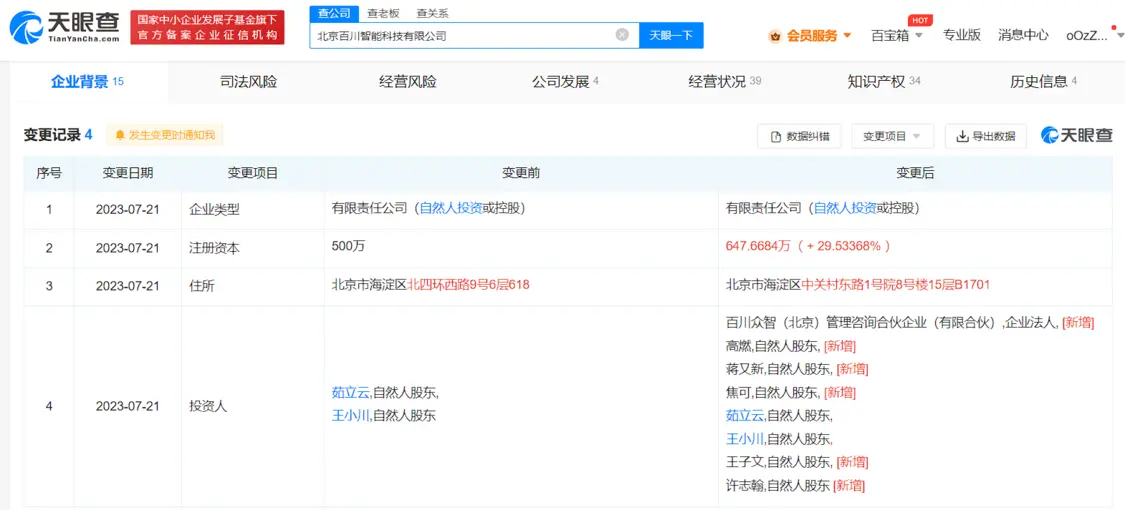1125x510 pixels.
Task: Clear the search box with the X icon
Action: click(x=622, y=34)
